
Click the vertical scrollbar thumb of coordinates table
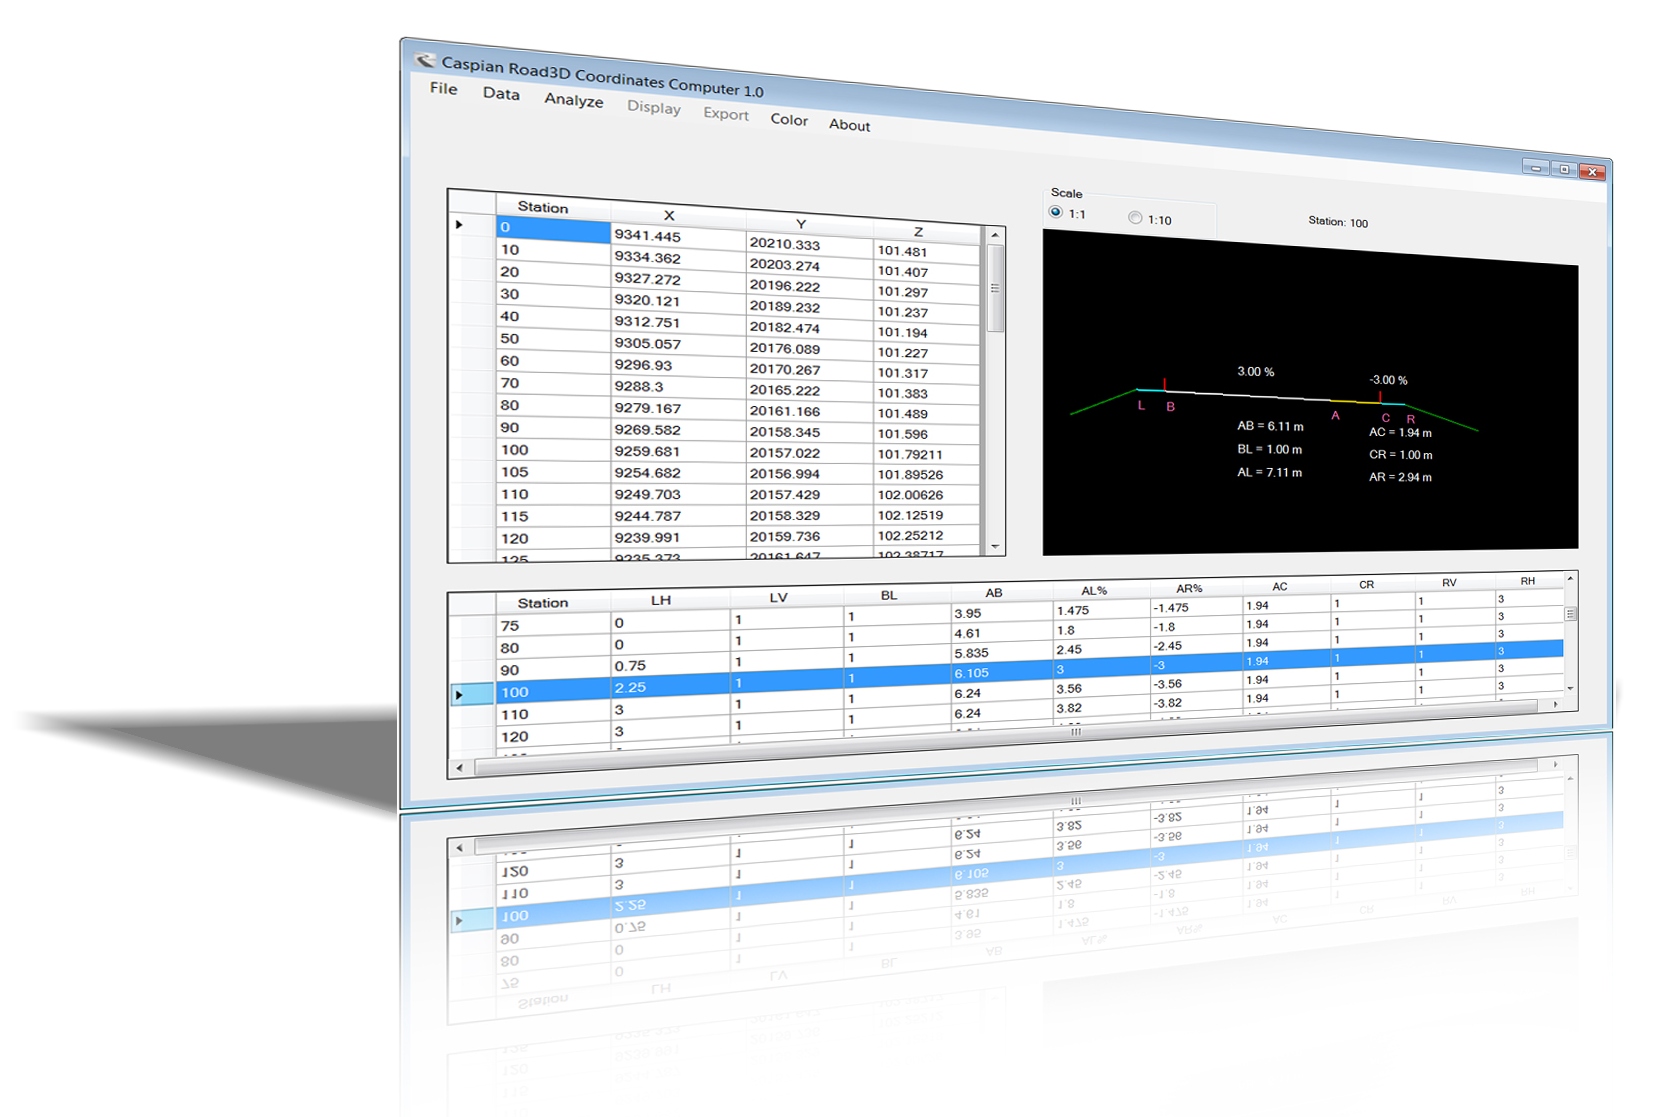[x=995, y=288]
